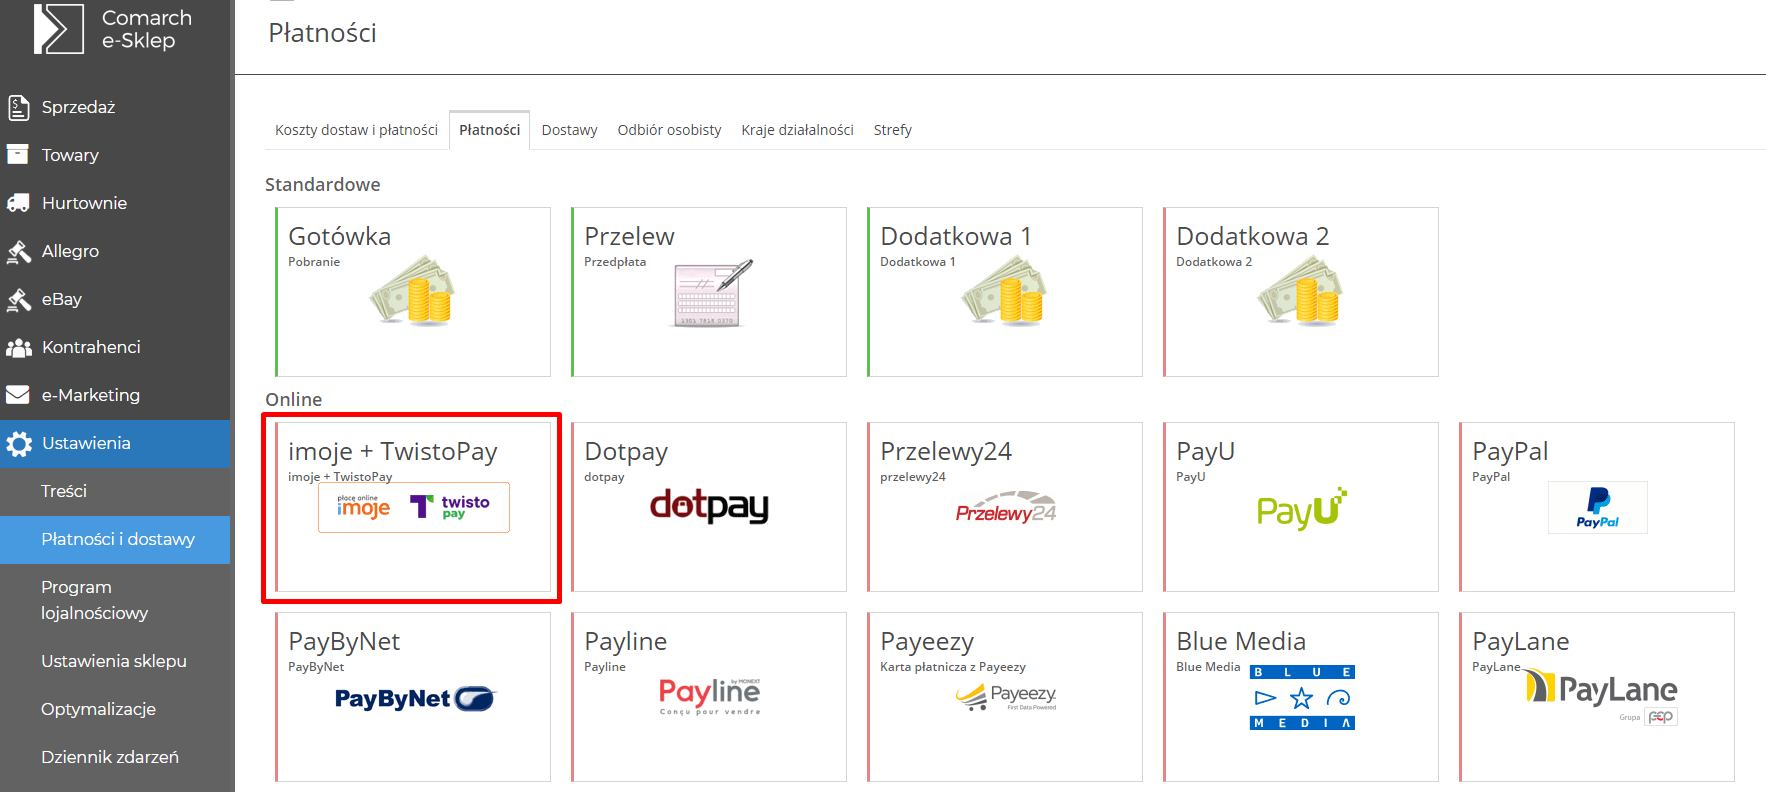Click the imoje twisto pay logo
Image resolution: width=1766 pixels, height=792 pixels.
(414, 507)
